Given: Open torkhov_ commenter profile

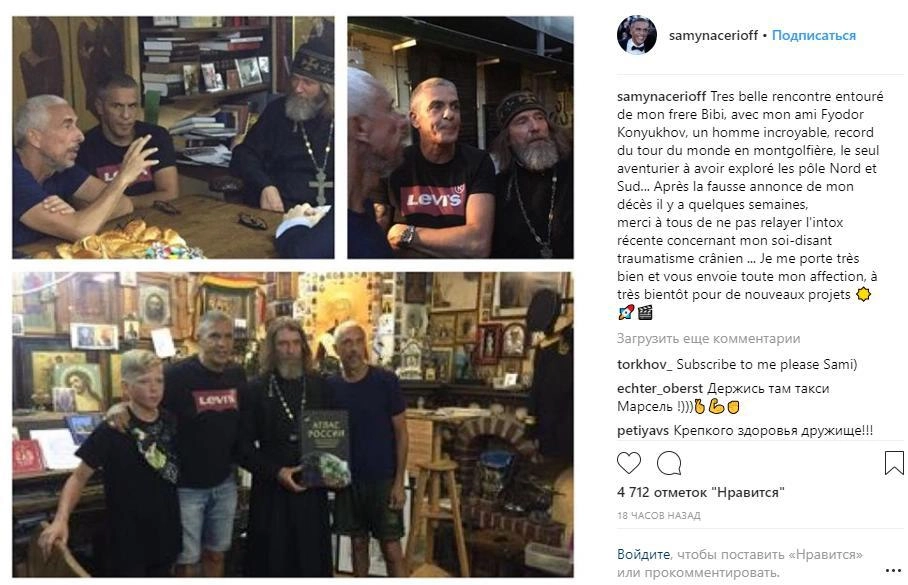Looking at the screenshot, I should (x=645, y=364).
